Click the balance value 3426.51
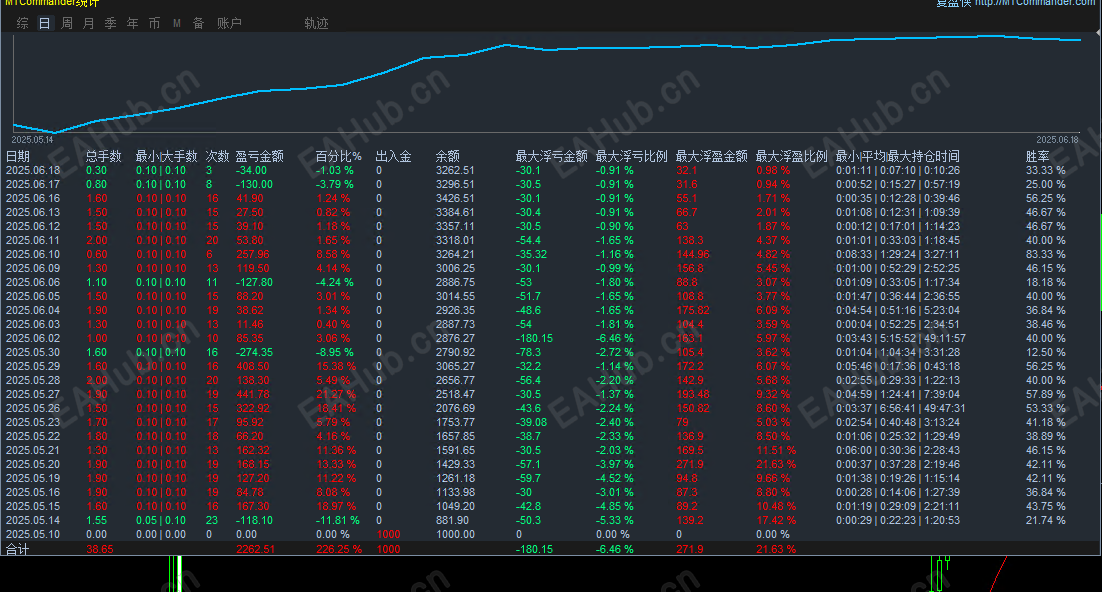1102x592 pixels. click(455, 198)
